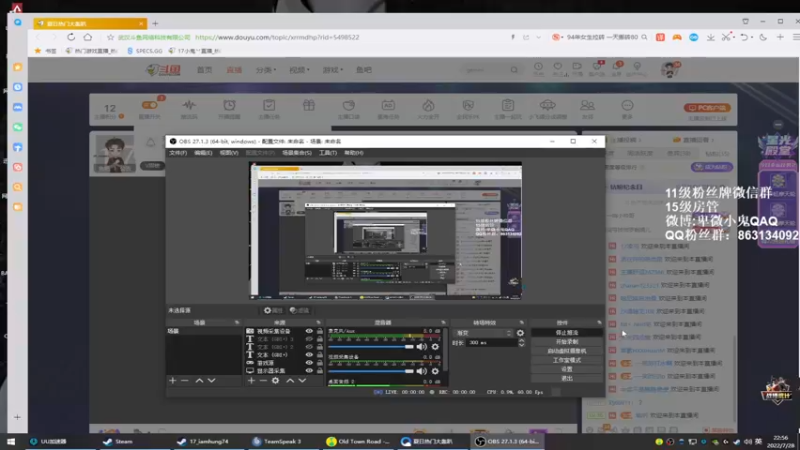The image size is (800, 450).
Task: Mute Mic/Aux channel speaker icon
Action: (x=421, y=347)
